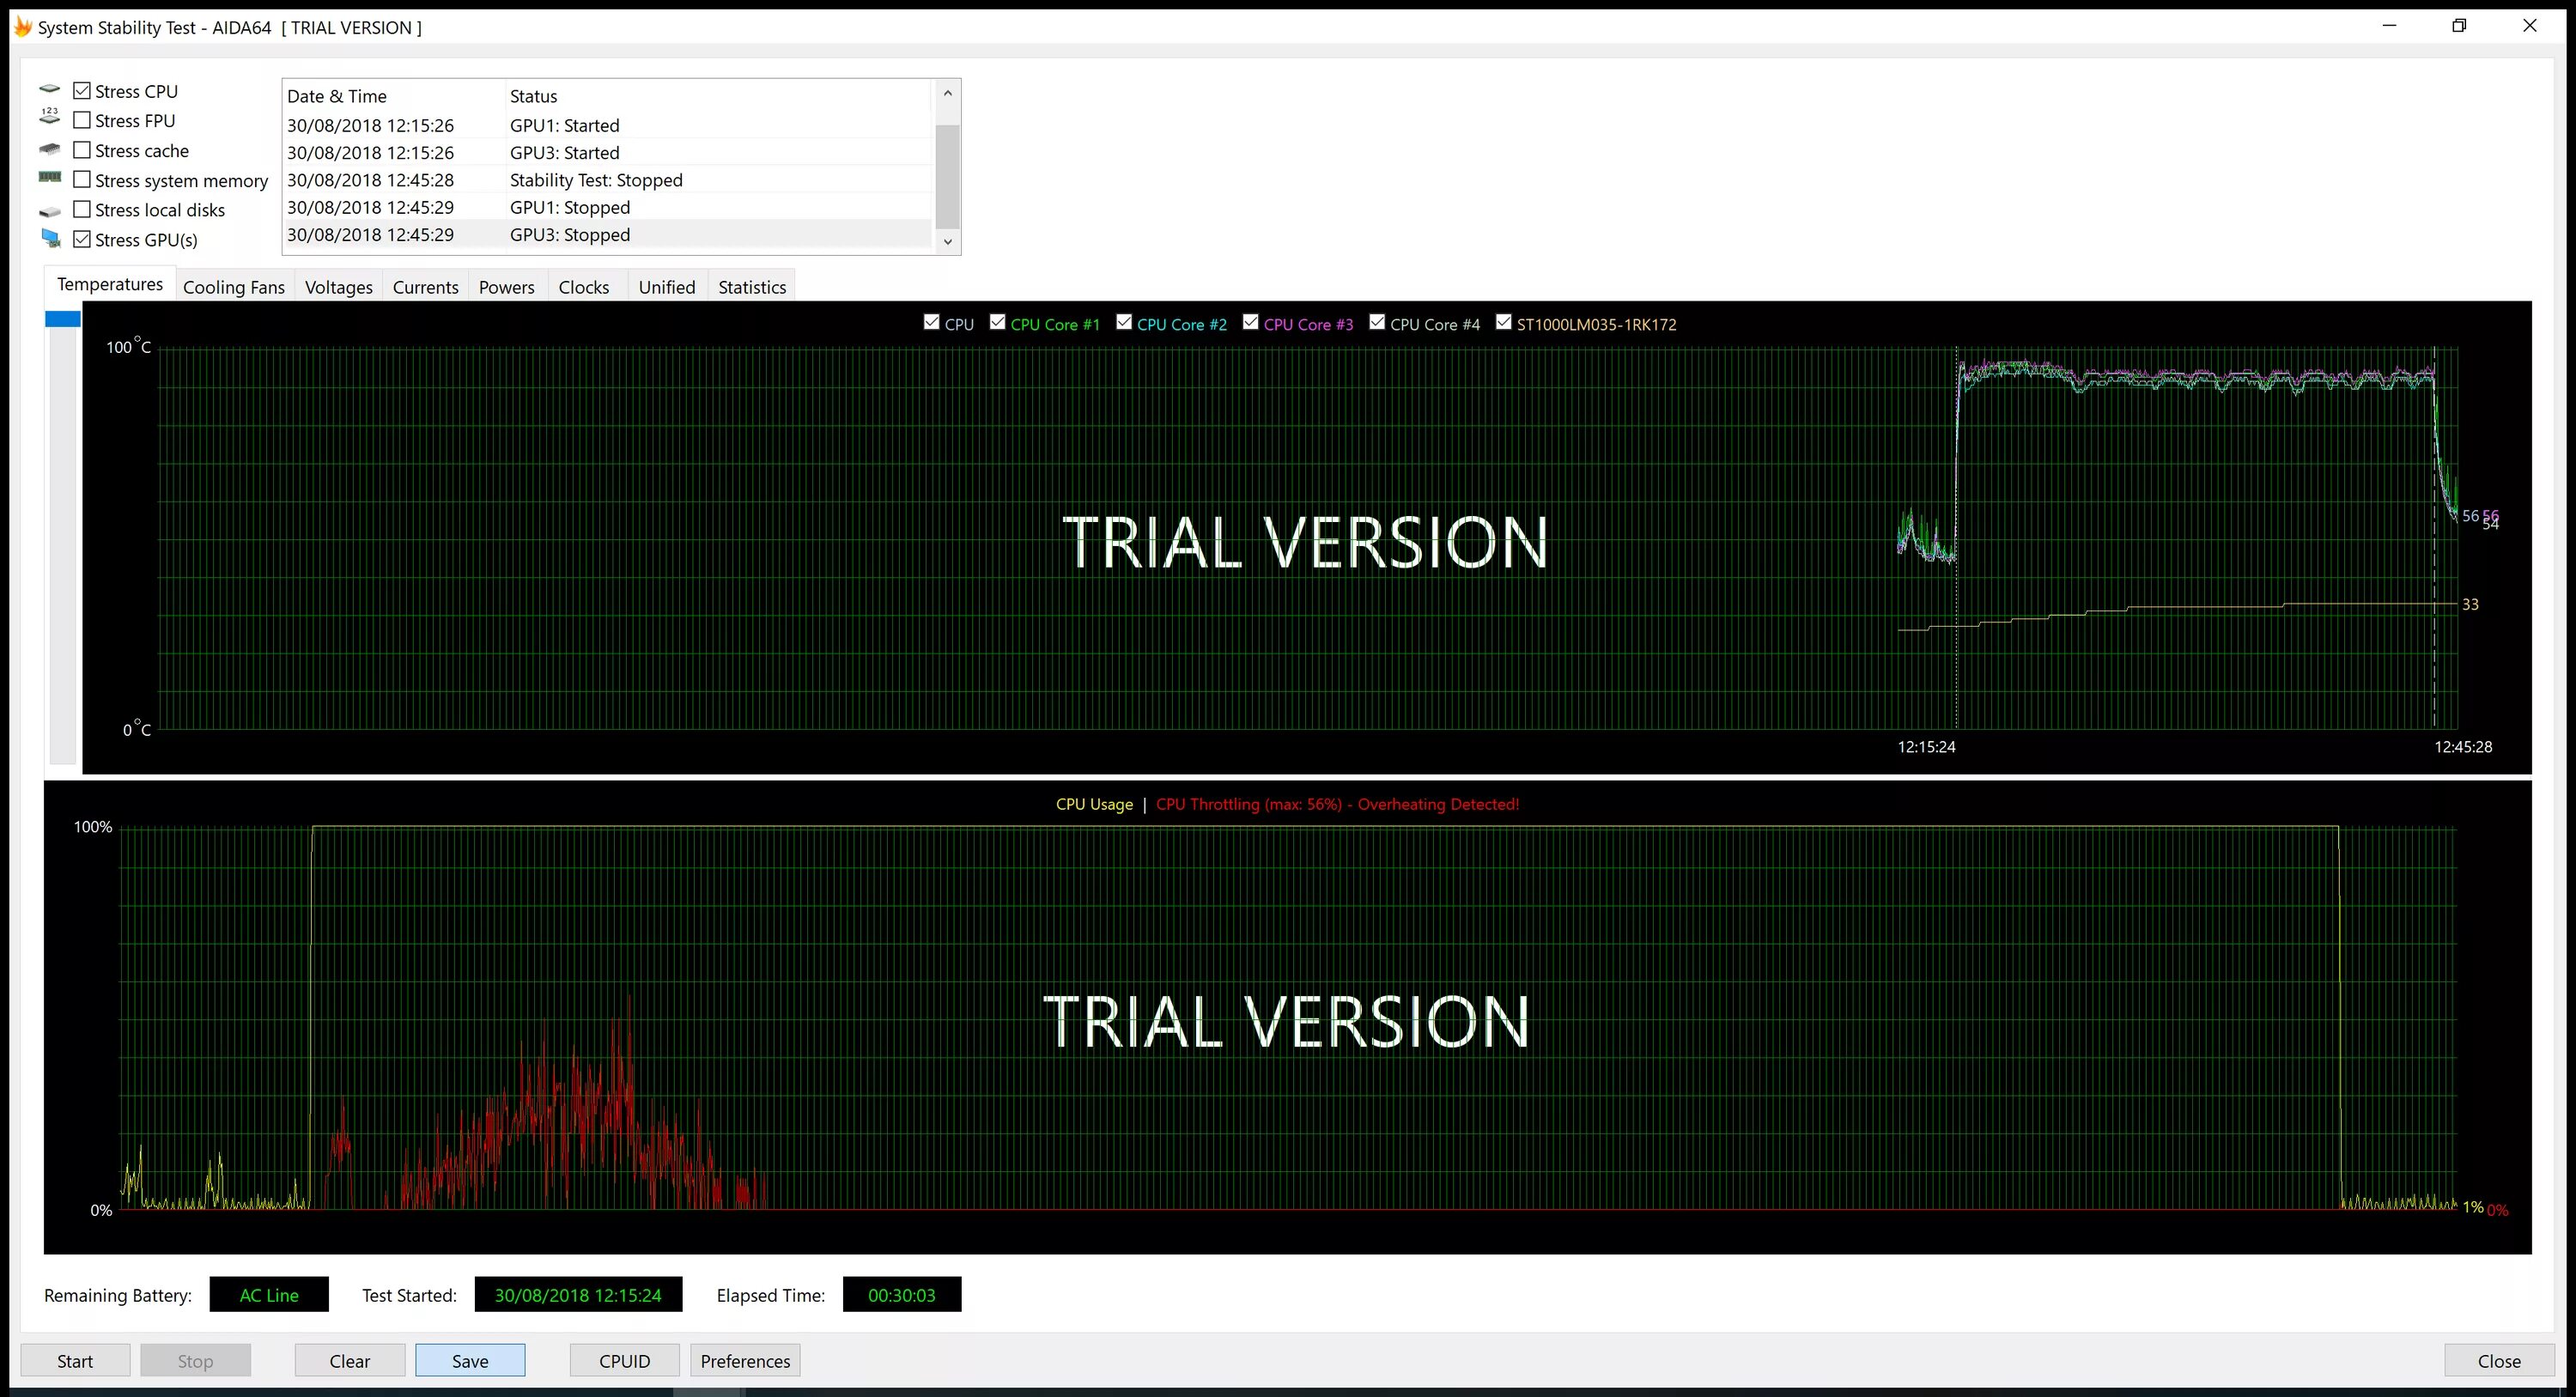Image resolution: width=2576 pixels, height=1397 pixels.
Task: Toggle CPU Core #3 graph checkbox
Action: click(1250, 322)
